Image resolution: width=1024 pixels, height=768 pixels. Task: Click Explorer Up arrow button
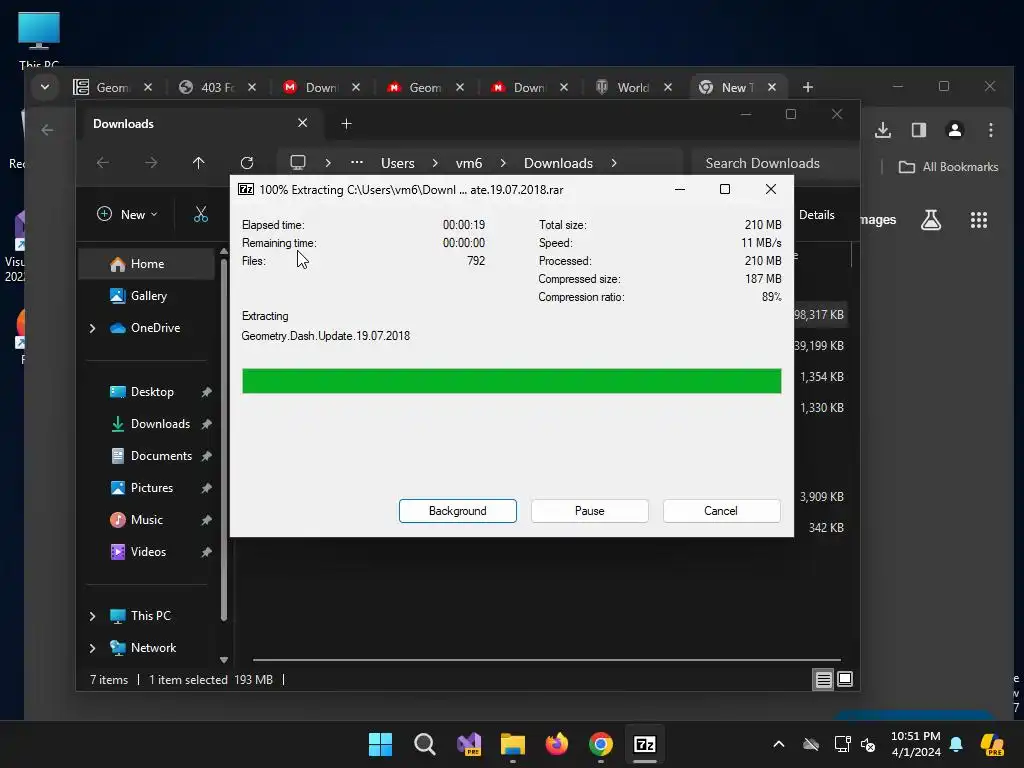[199, 163]
